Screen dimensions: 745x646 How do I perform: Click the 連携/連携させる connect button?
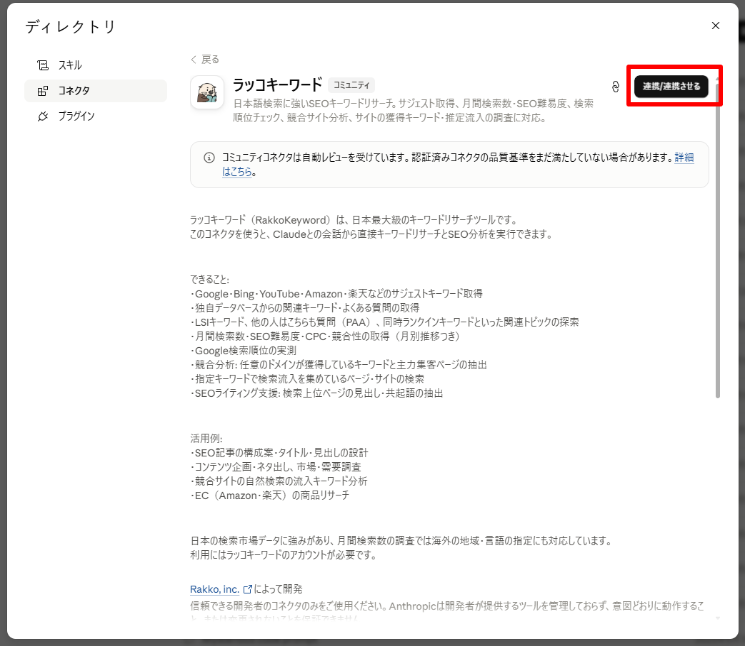[x=671, y=86]
